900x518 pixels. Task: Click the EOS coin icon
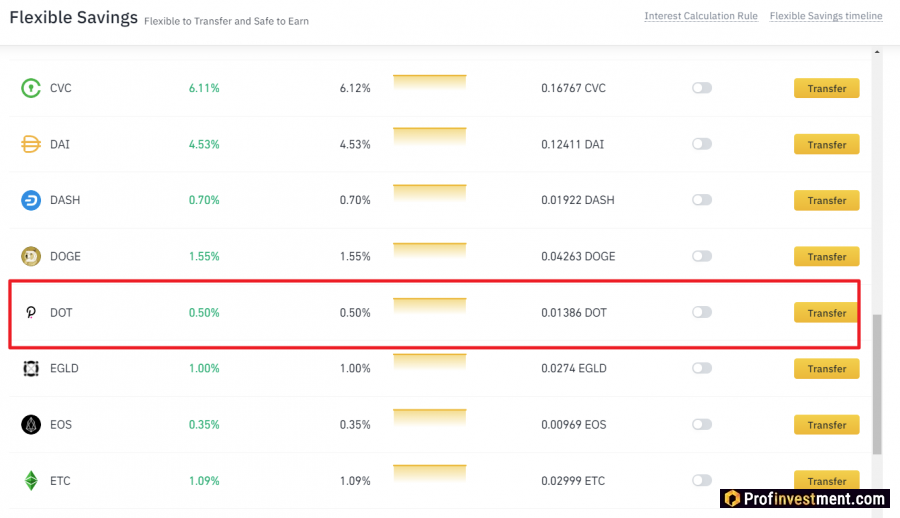pos(31,424)
